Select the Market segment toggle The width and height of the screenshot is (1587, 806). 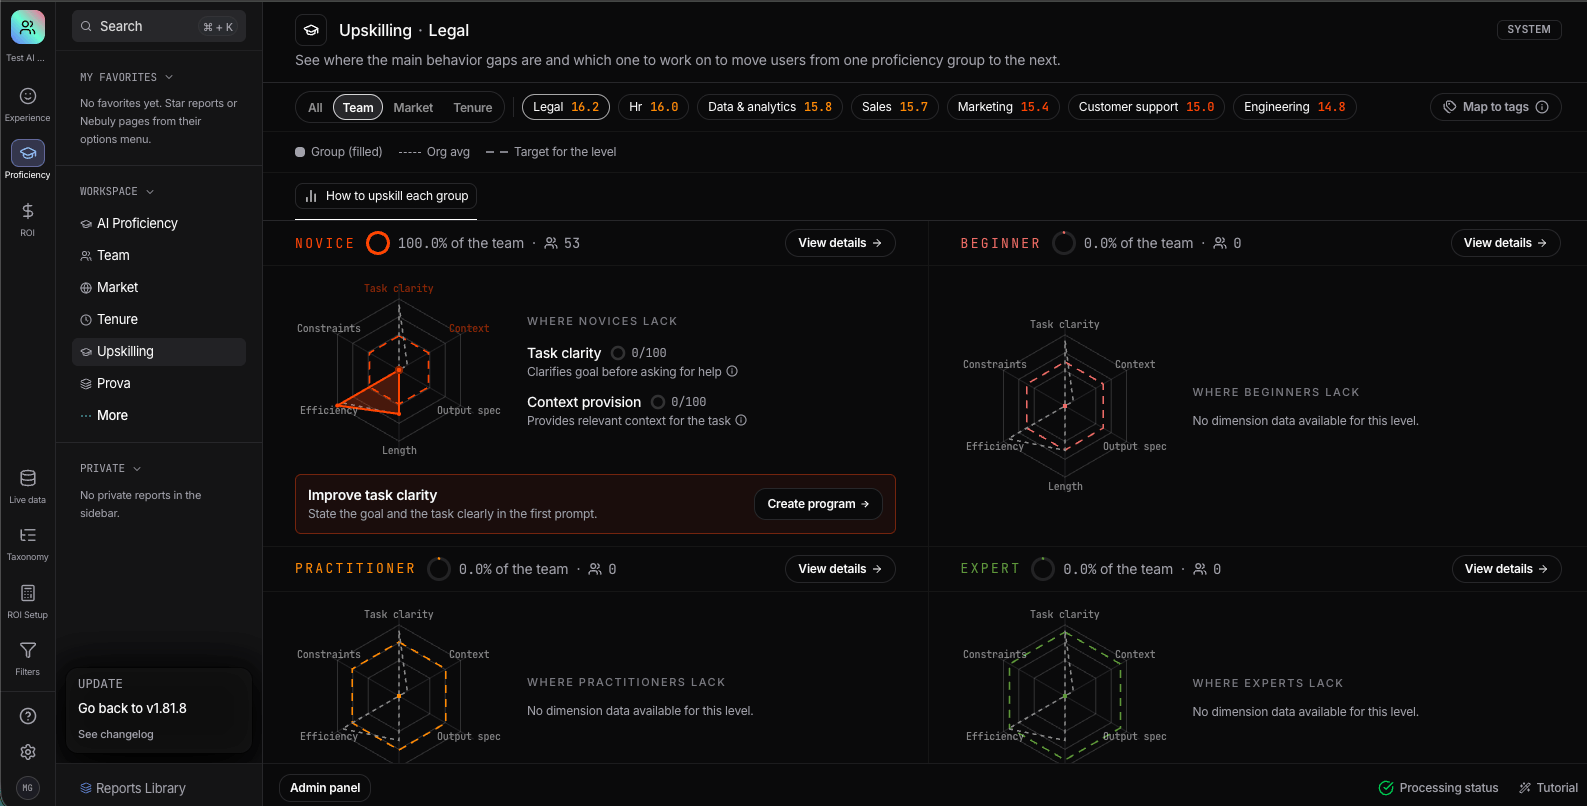pos(413,107)
